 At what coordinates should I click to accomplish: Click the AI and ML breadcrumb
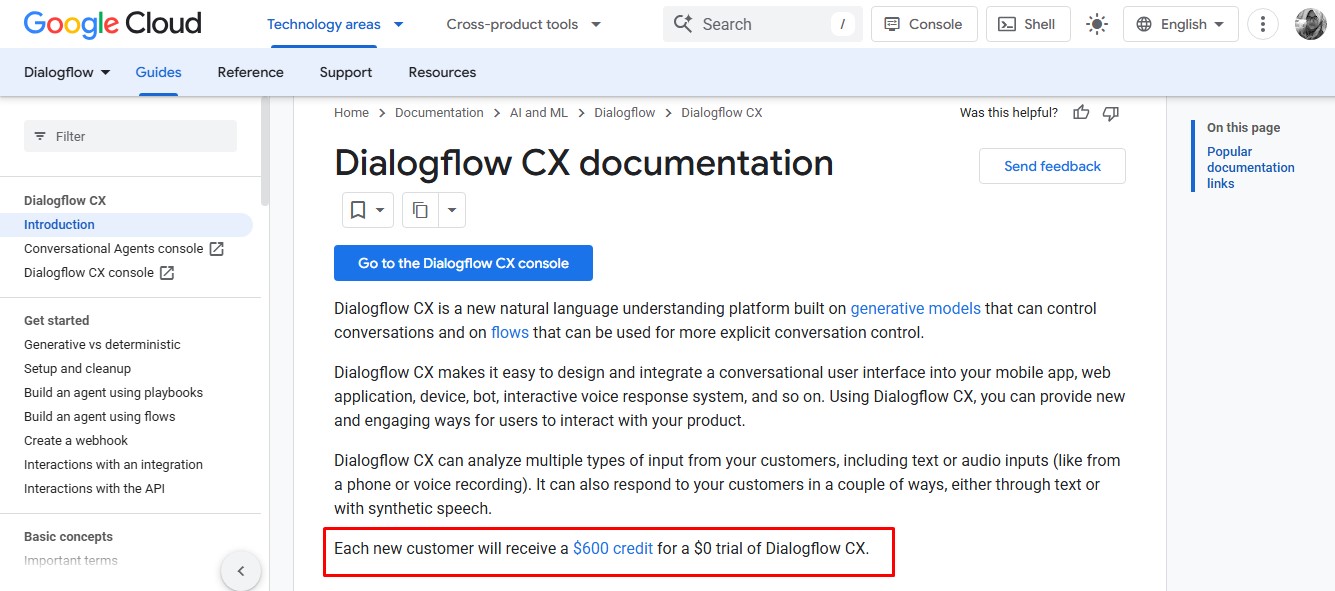(x=538, y=113)
